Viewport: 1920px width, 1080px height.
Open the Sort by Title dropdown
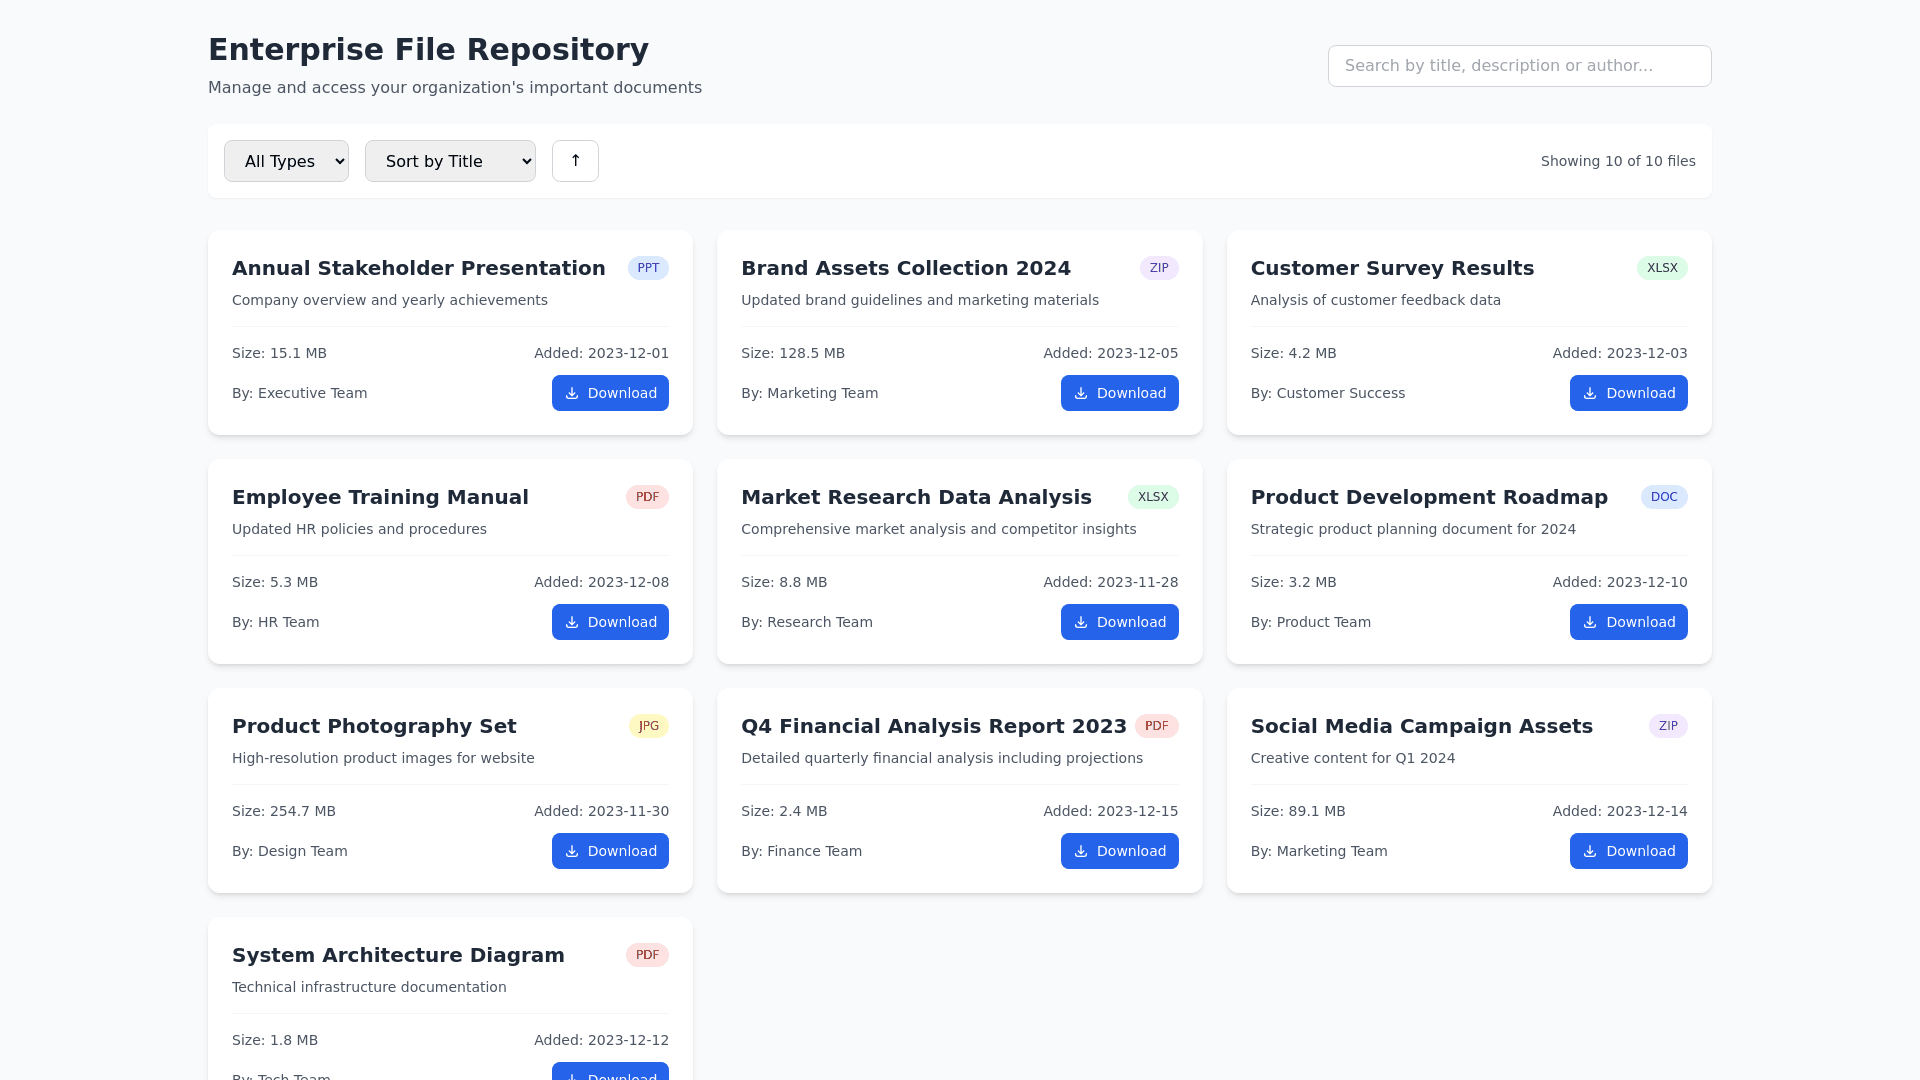point(450,161)
